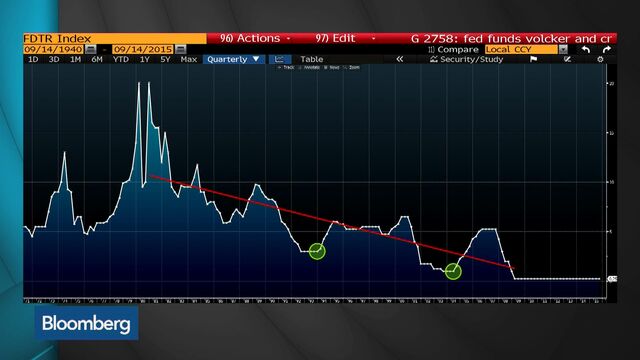The image size is (640, 360).
Task: Select the Zoom option above chart
Action: point(352,67)
